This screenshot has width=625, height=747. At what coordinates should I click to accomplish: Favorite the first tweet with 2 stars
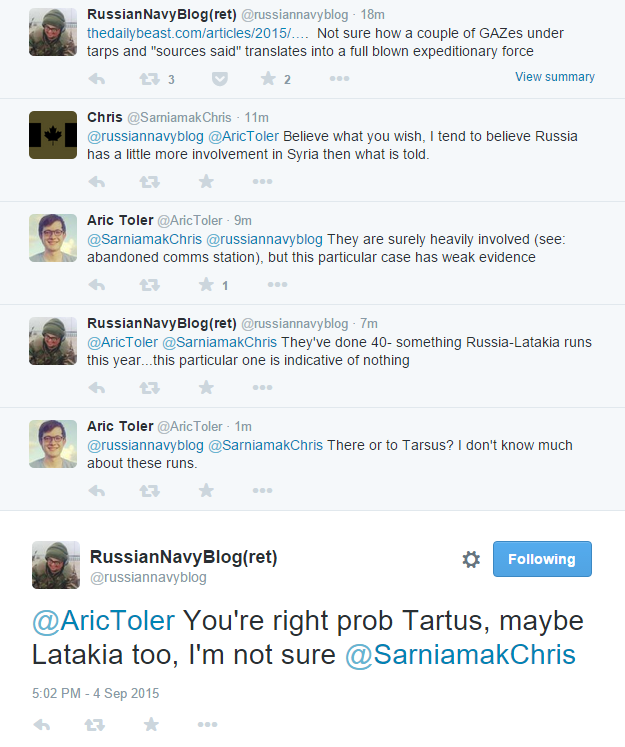(x=268, y=78)
